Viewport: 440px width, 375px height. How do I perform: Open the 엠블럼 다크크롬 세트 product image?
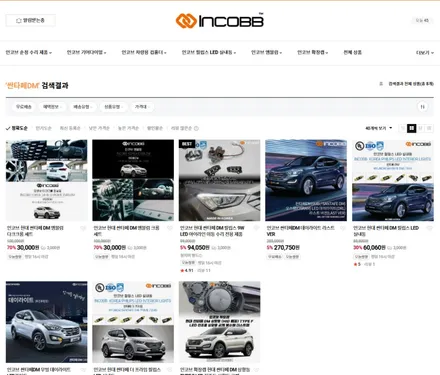coord(47,180)
